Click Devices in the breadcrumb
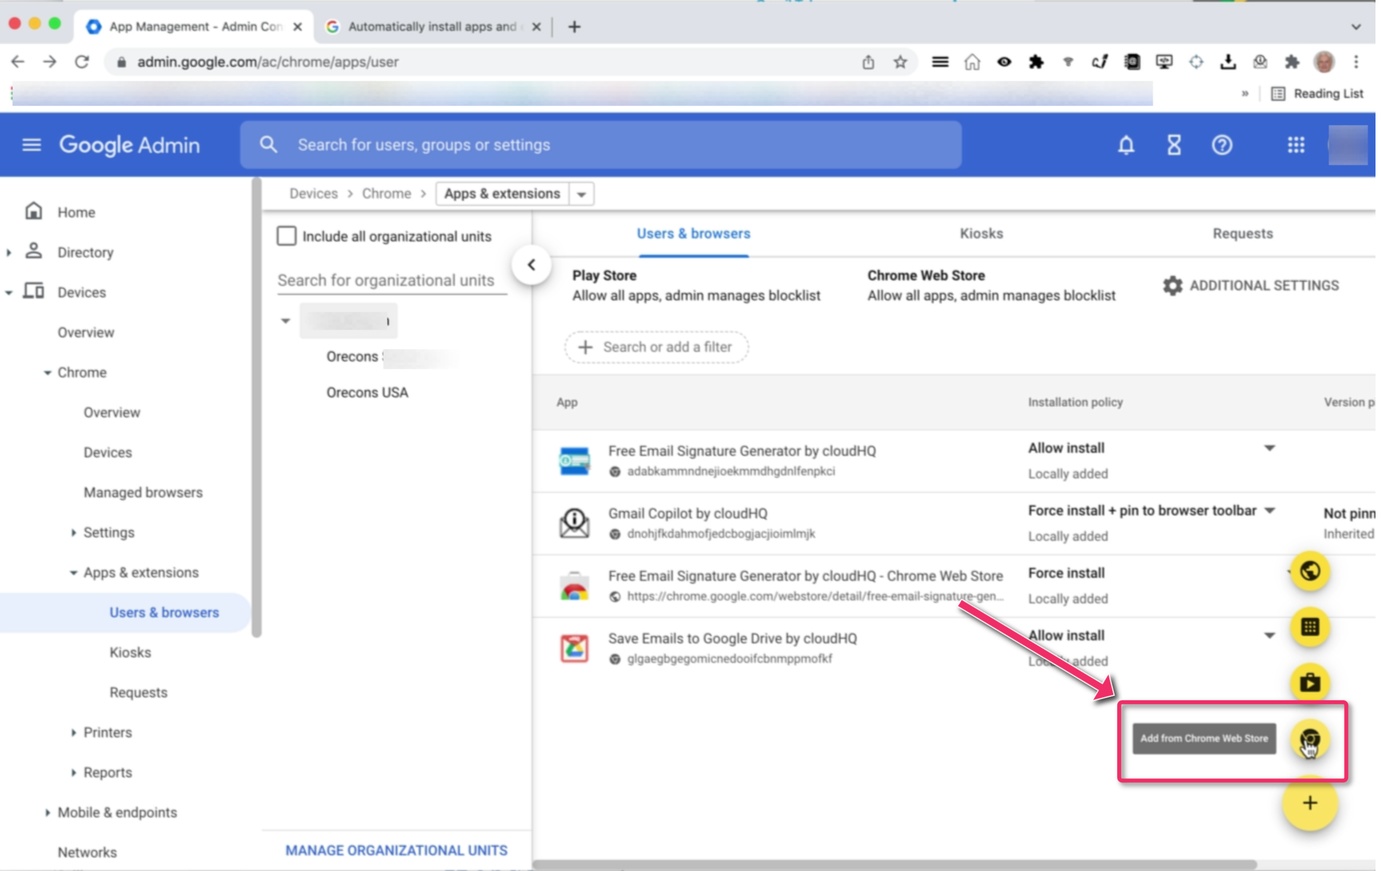Screen dimensions: 1383x871 313,194
